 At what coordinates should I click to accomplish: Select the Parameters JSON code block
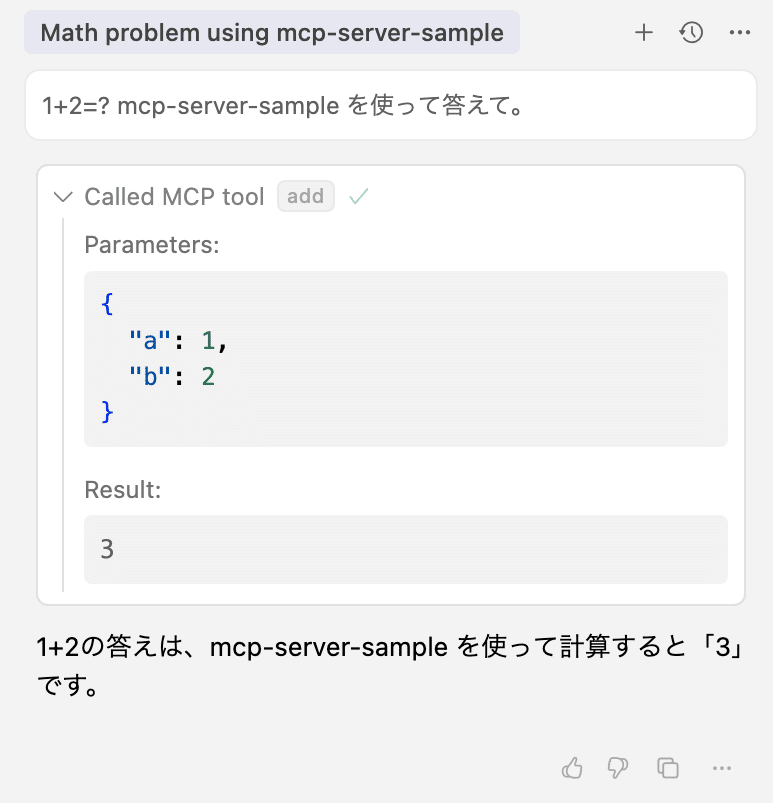(405, 358)
